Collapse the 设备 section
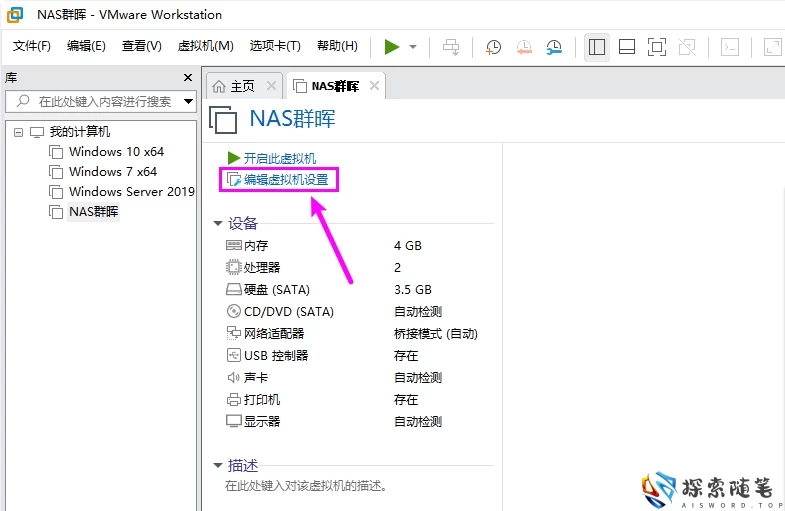The height and width of the screenshot is (511, 785). 218,223
